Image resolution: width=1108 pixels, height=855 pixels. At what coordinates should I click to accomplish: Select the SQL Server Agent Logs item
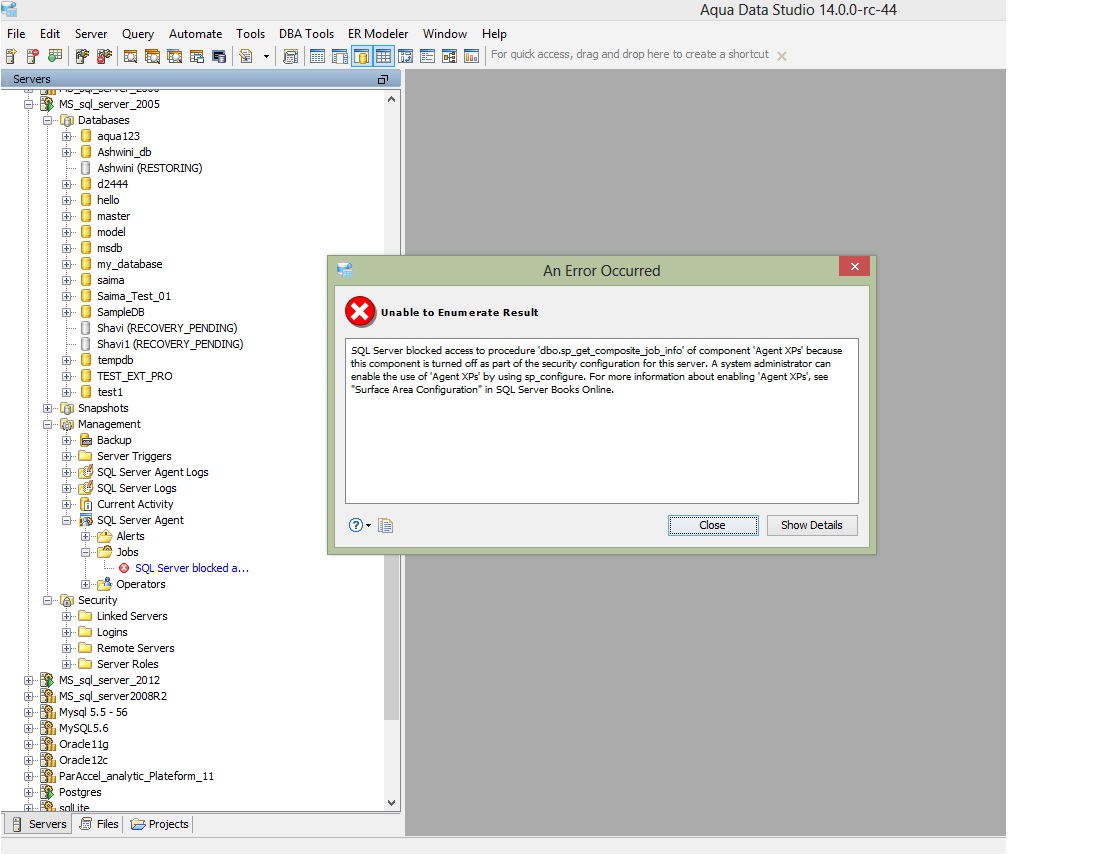coord(153,472)
